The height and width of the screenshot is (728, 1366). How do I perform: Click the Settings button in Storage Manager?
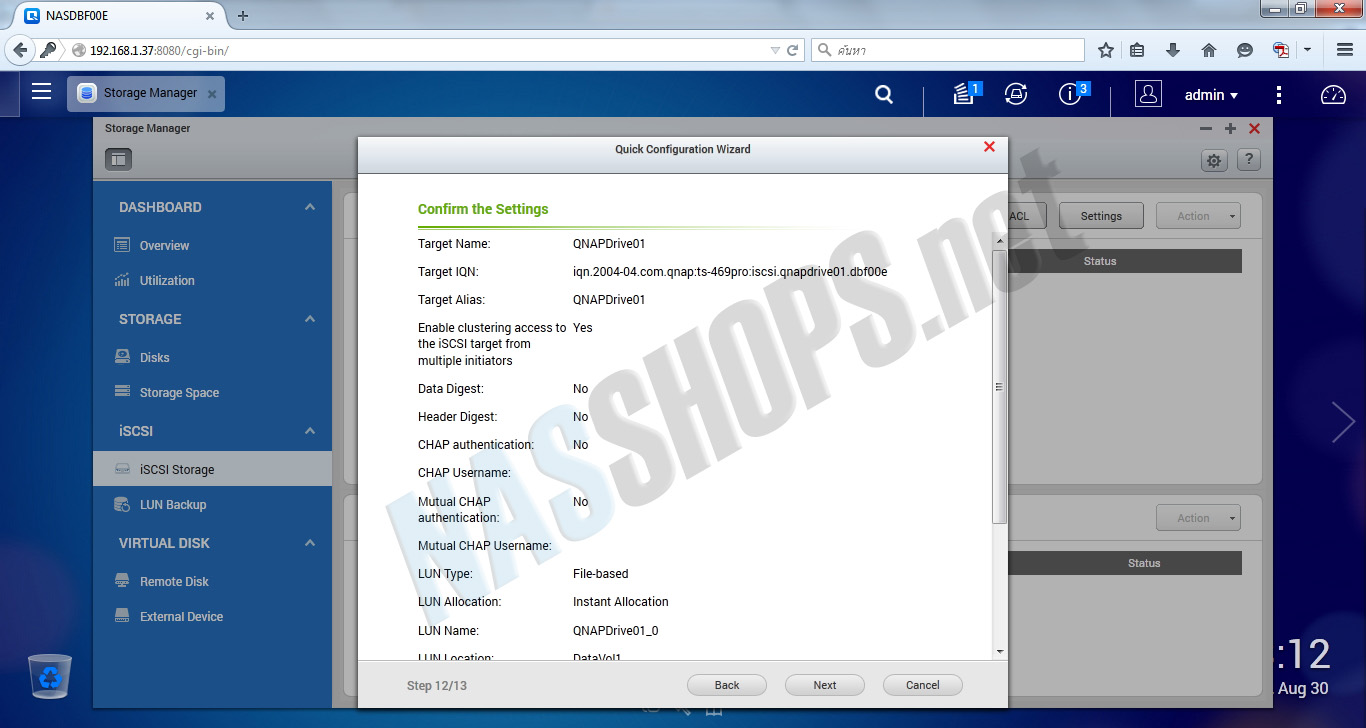(x=1101, y=216)
